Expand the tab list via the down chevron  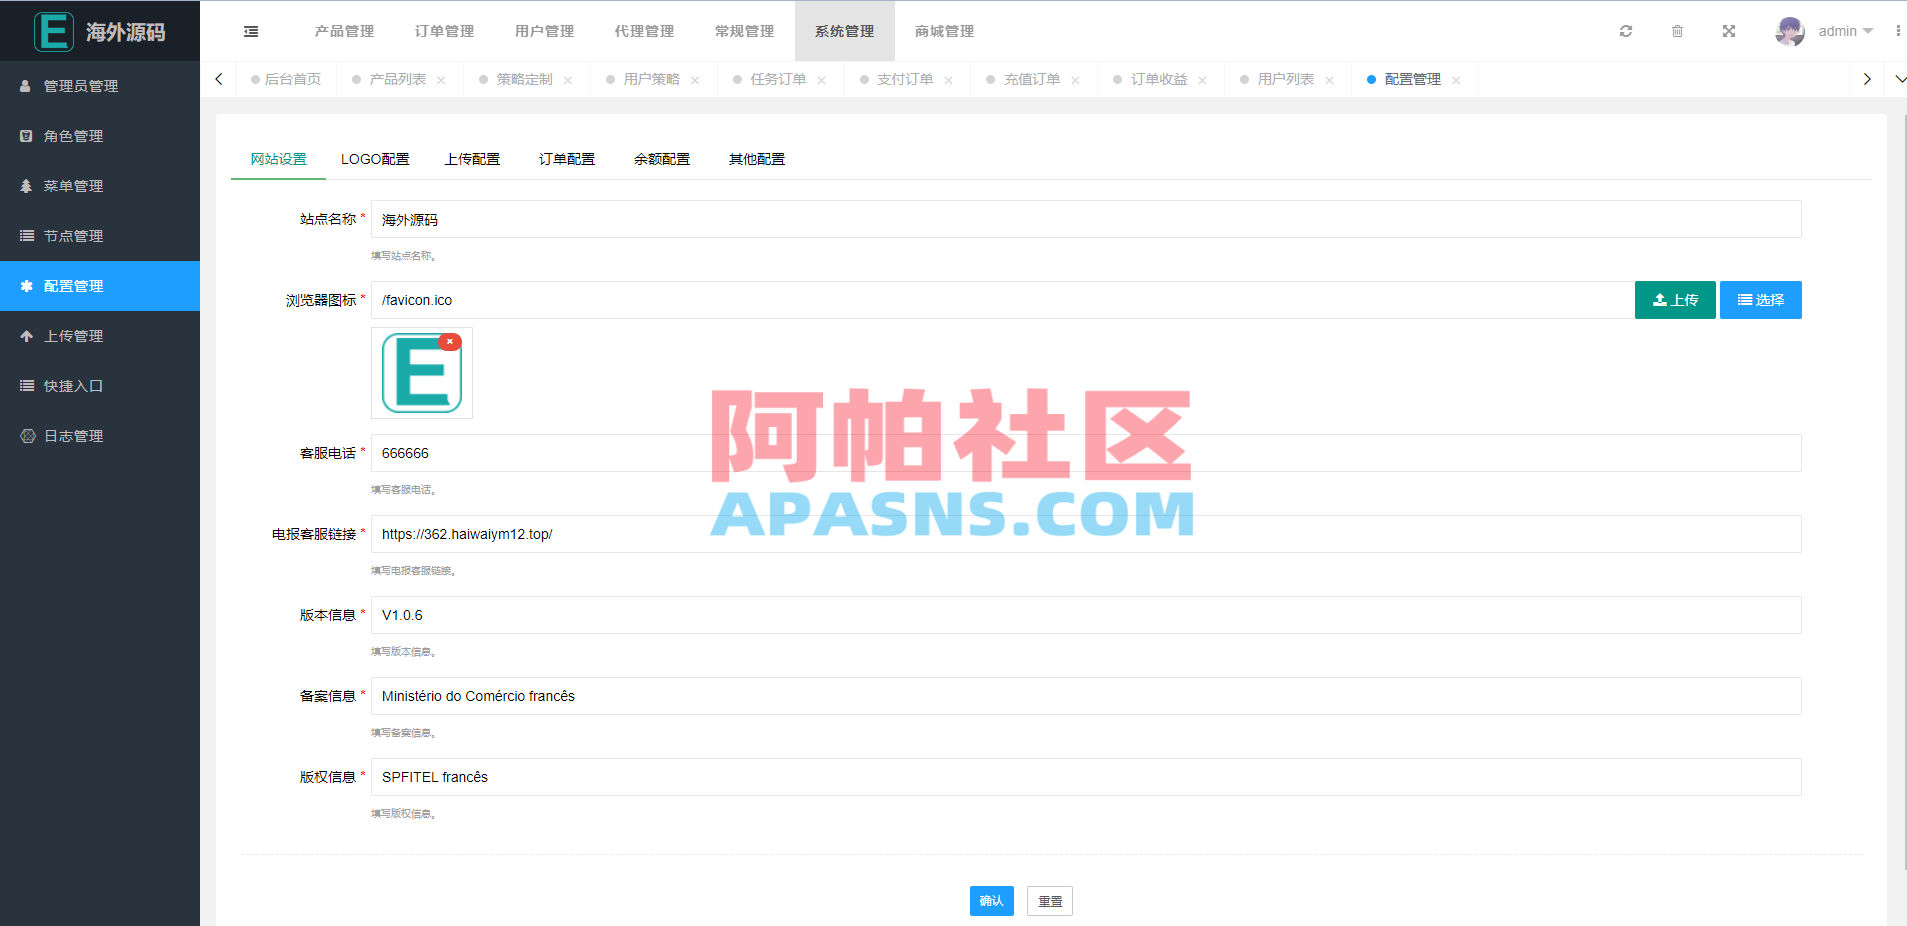pos(1899,79)
